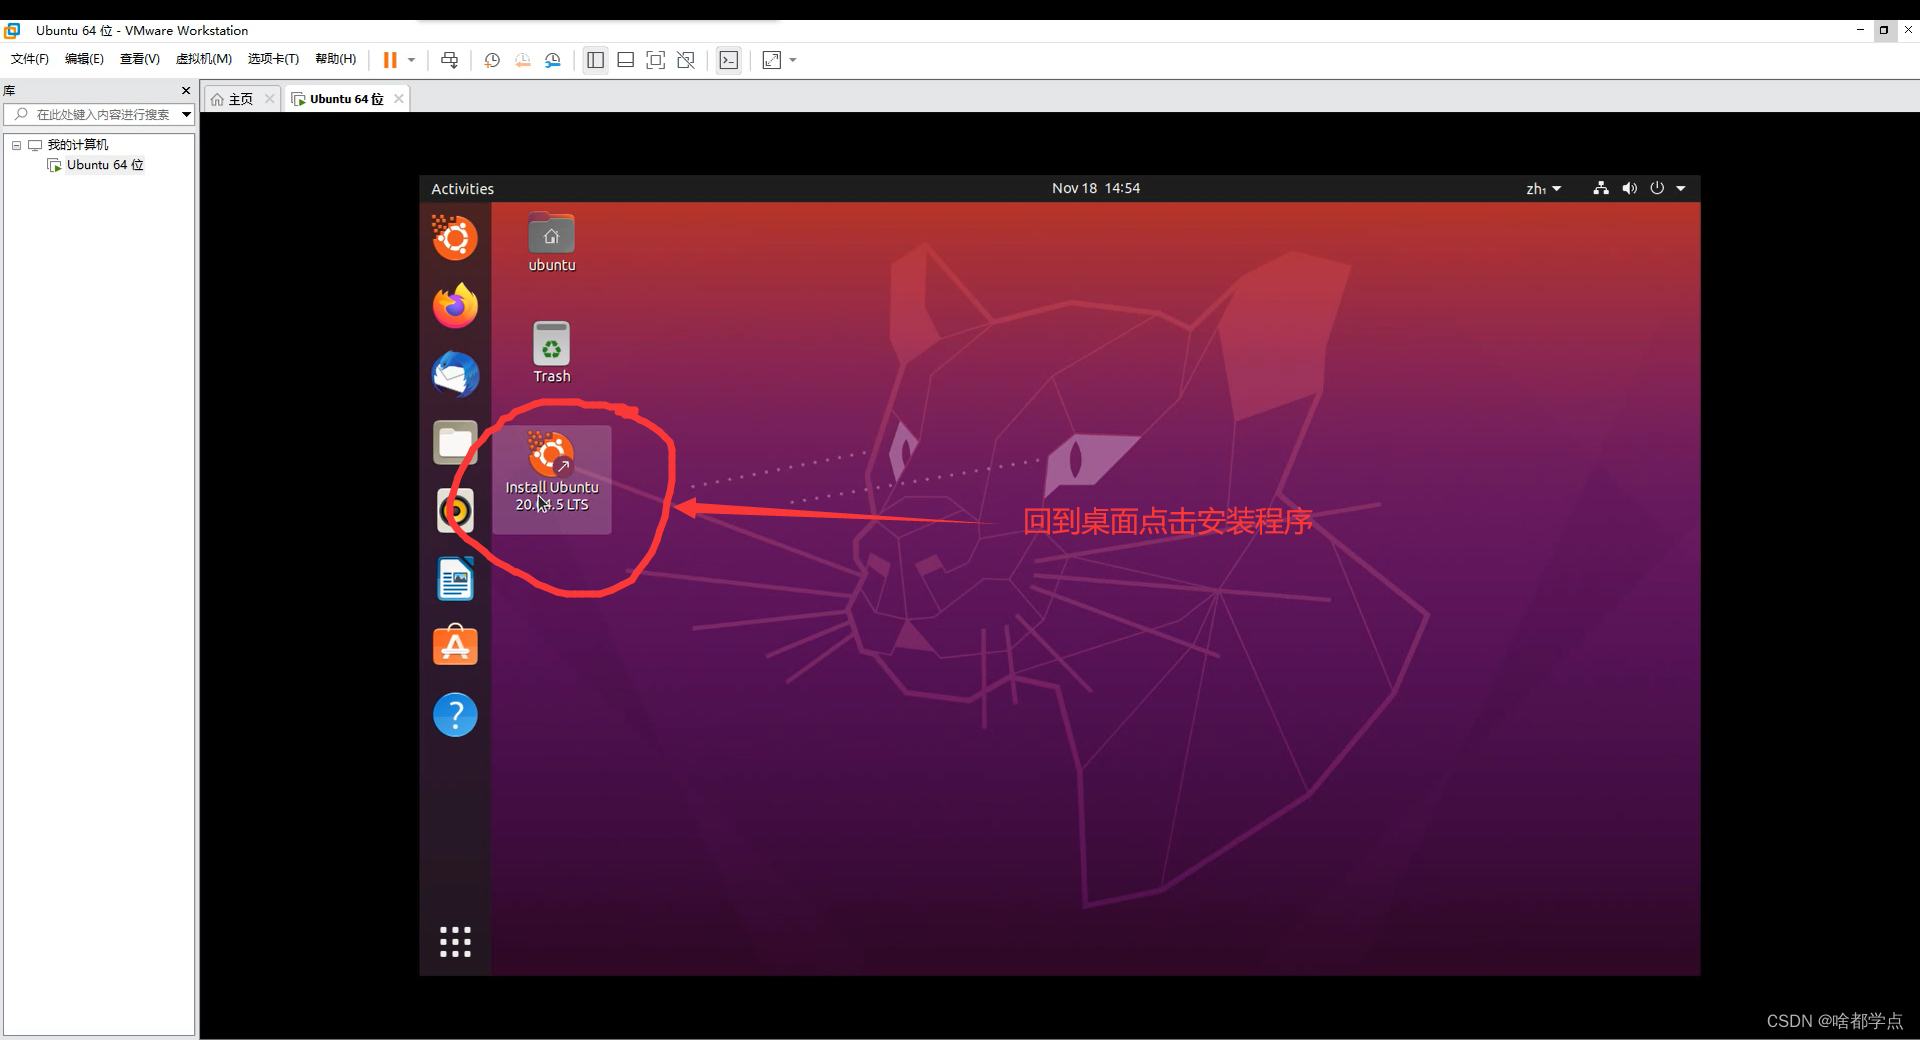
Task: Open the zh input source menu
Action: (x=1543, y=188)
